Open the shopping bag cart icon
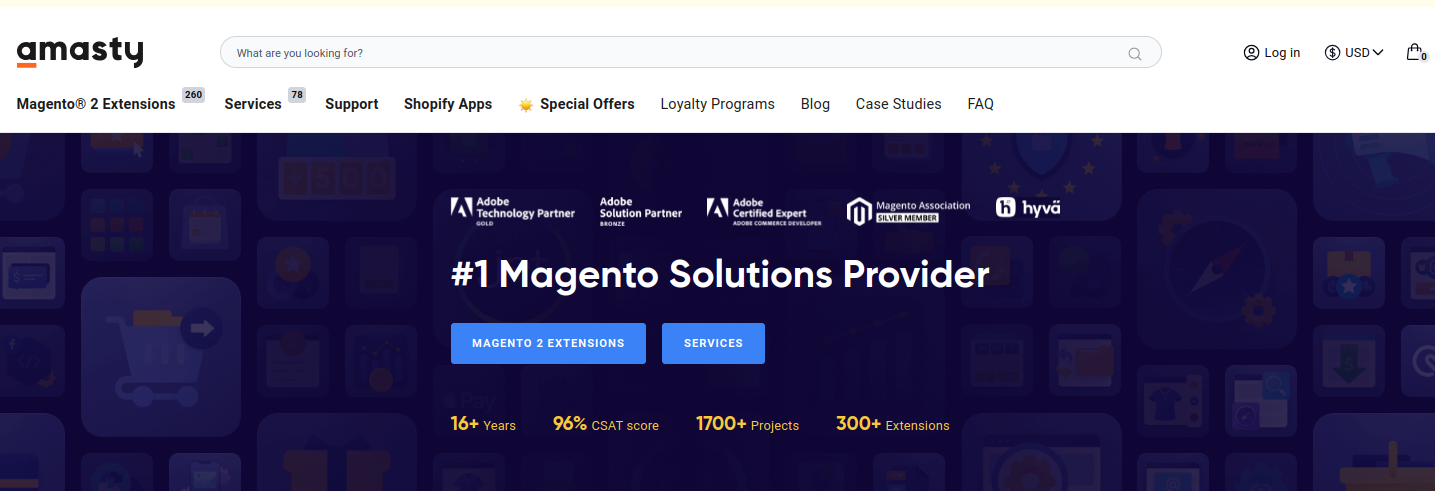This screenshot has height=491, width=1435. 1415,52
